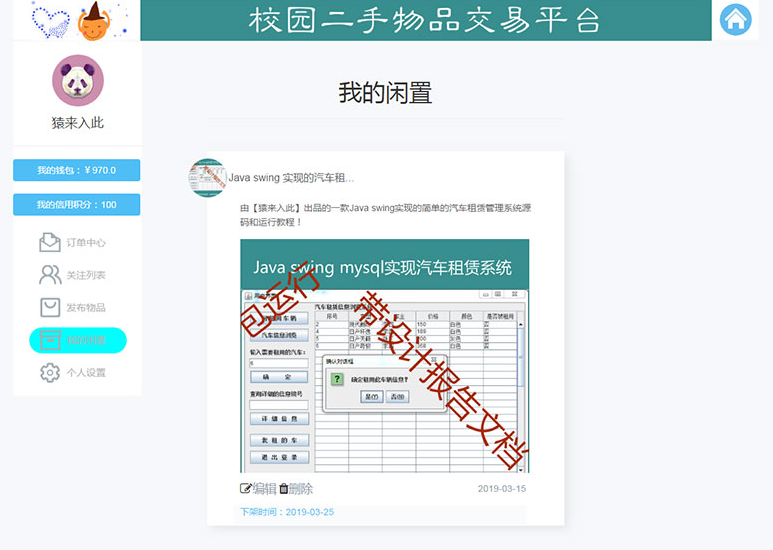Image resolution: width=773 pixels, height=550 pixels.
Task: Open following list people icon
Action: 50,275
